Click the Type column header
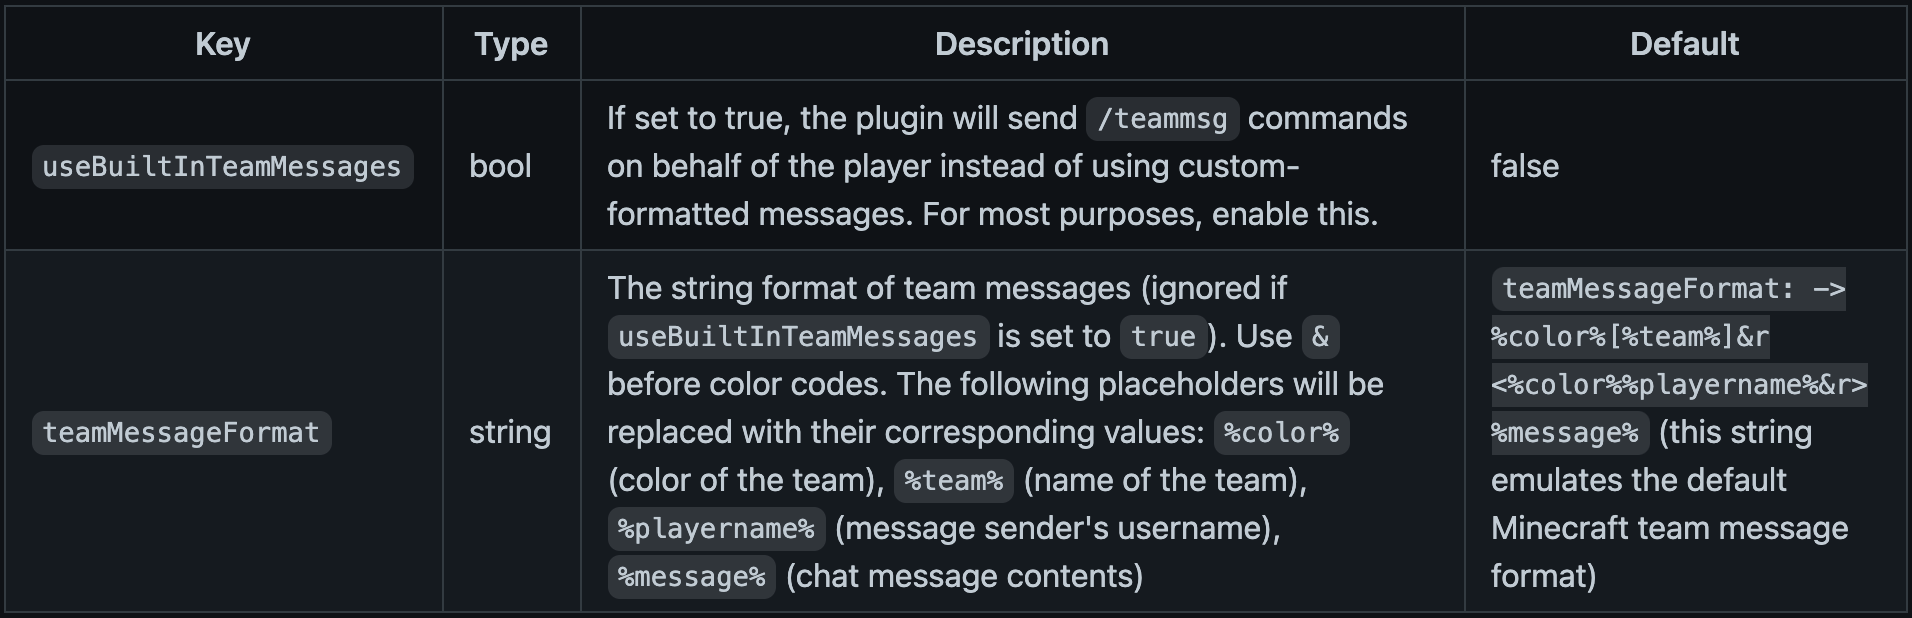This screenshot has width=1912, height=618. (x=511, y=44)
